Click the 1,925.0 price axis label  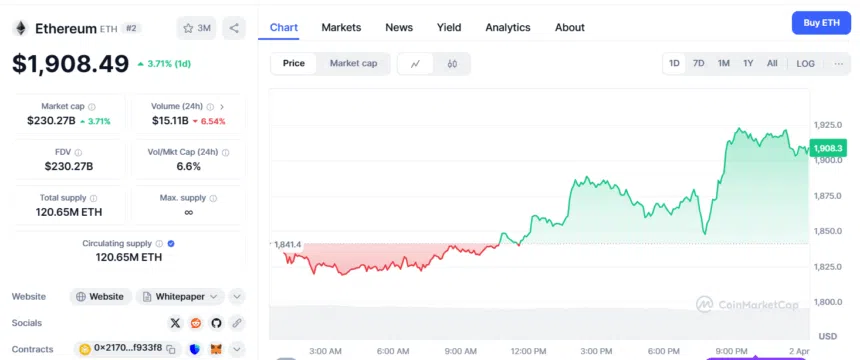tap(828, 125)
